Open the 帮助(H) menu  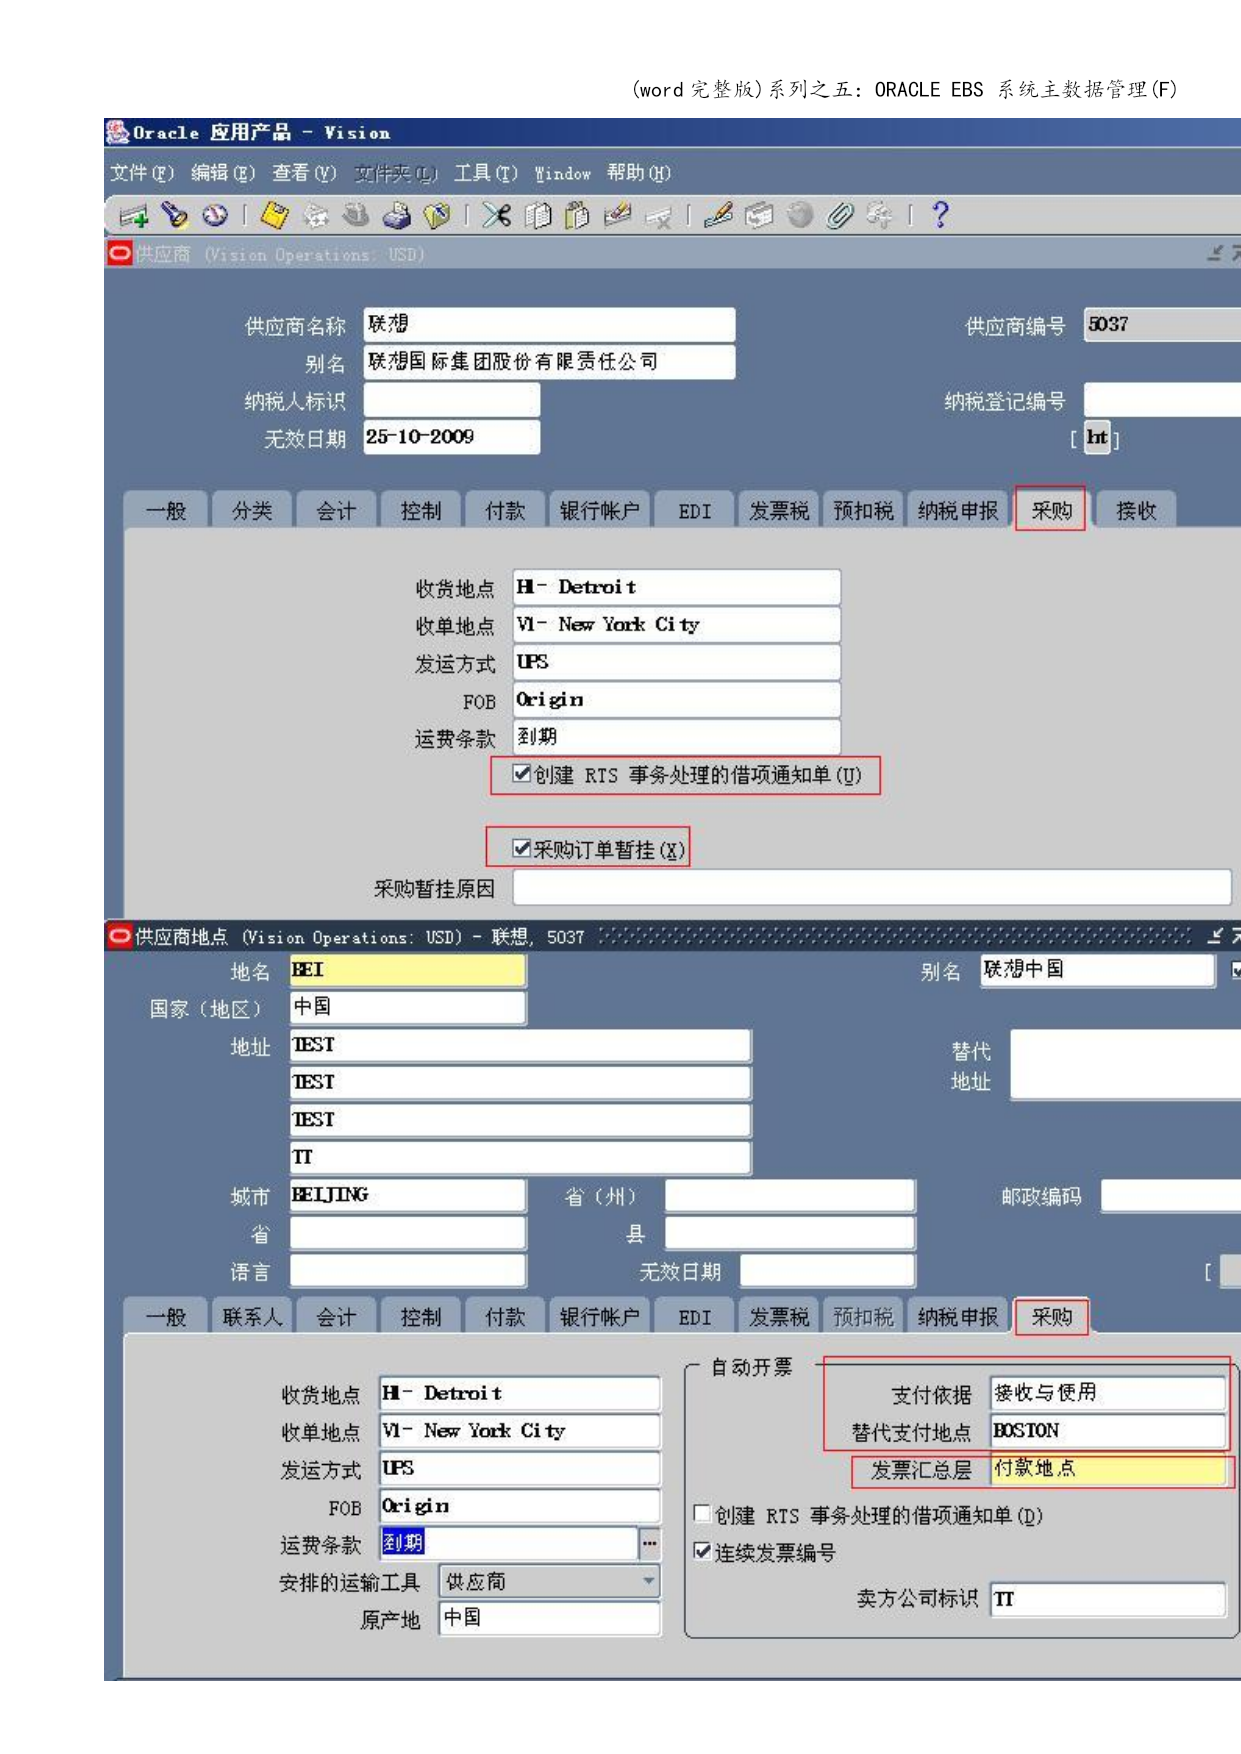639,173
